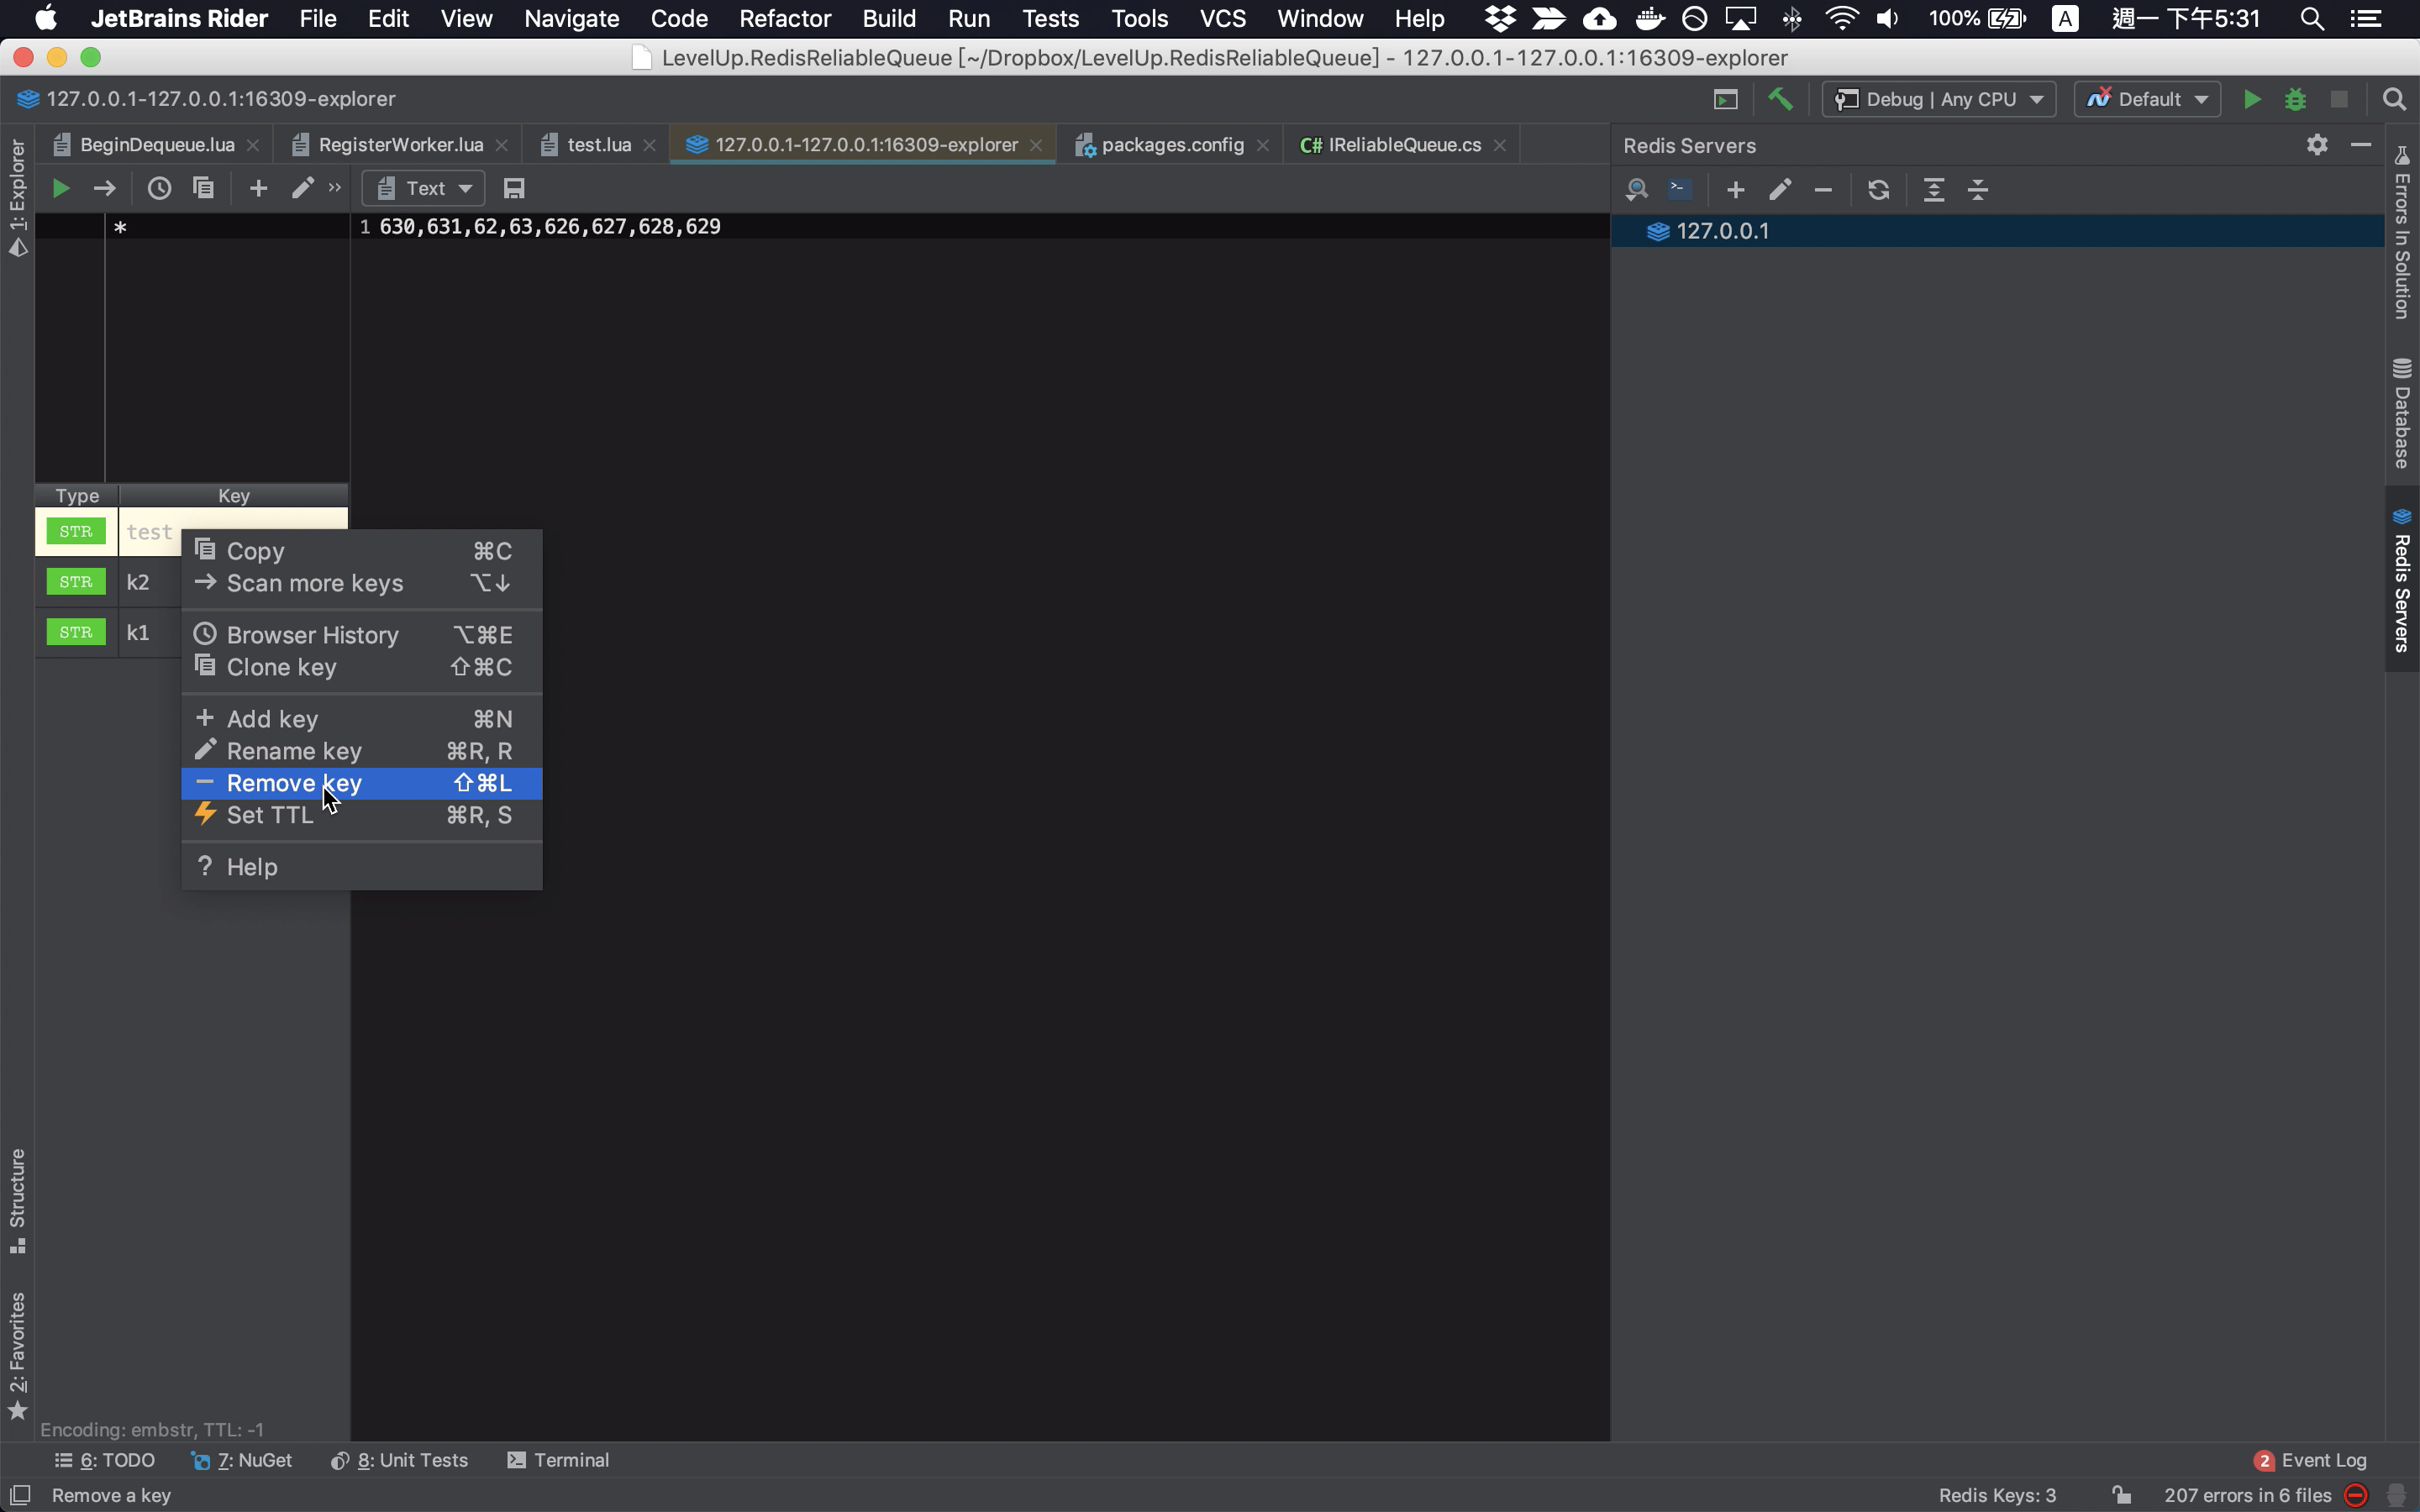Open the Event Log
Viewport: 2420px width, 1512px height.
pyautogui.click(x=2311, y=1460)
